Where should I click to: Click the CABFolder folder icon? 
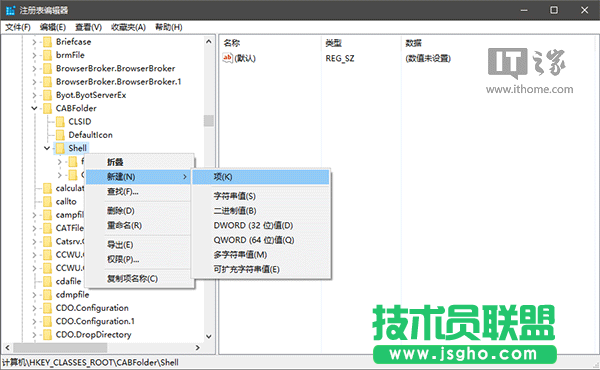pyautogui.click(x=47, y=109)
